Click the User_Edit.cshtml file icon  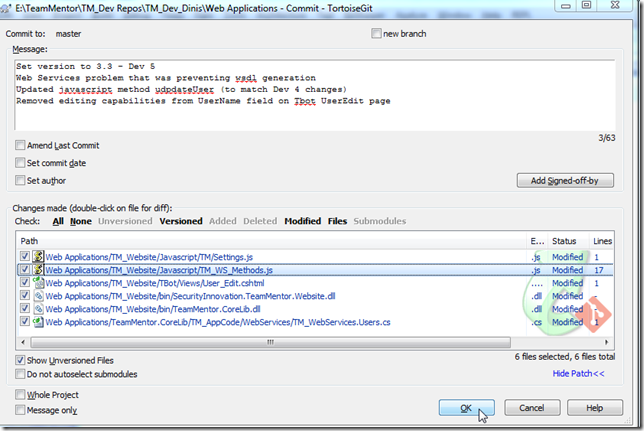click(38, 283)
